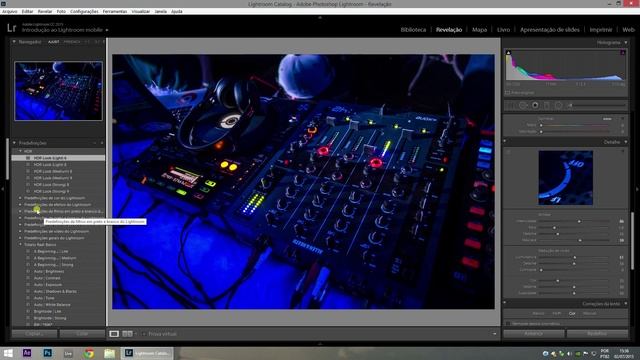Select the Spot Removal tool icon
This screenshot has width=640, height=360.
point(523,105)
